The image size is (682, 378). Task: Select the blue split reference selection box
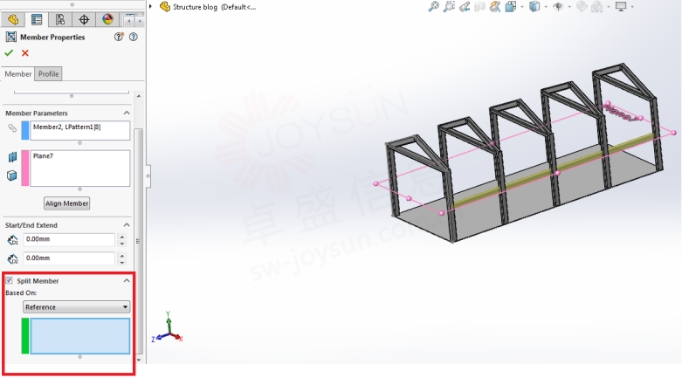coord(80,336)
